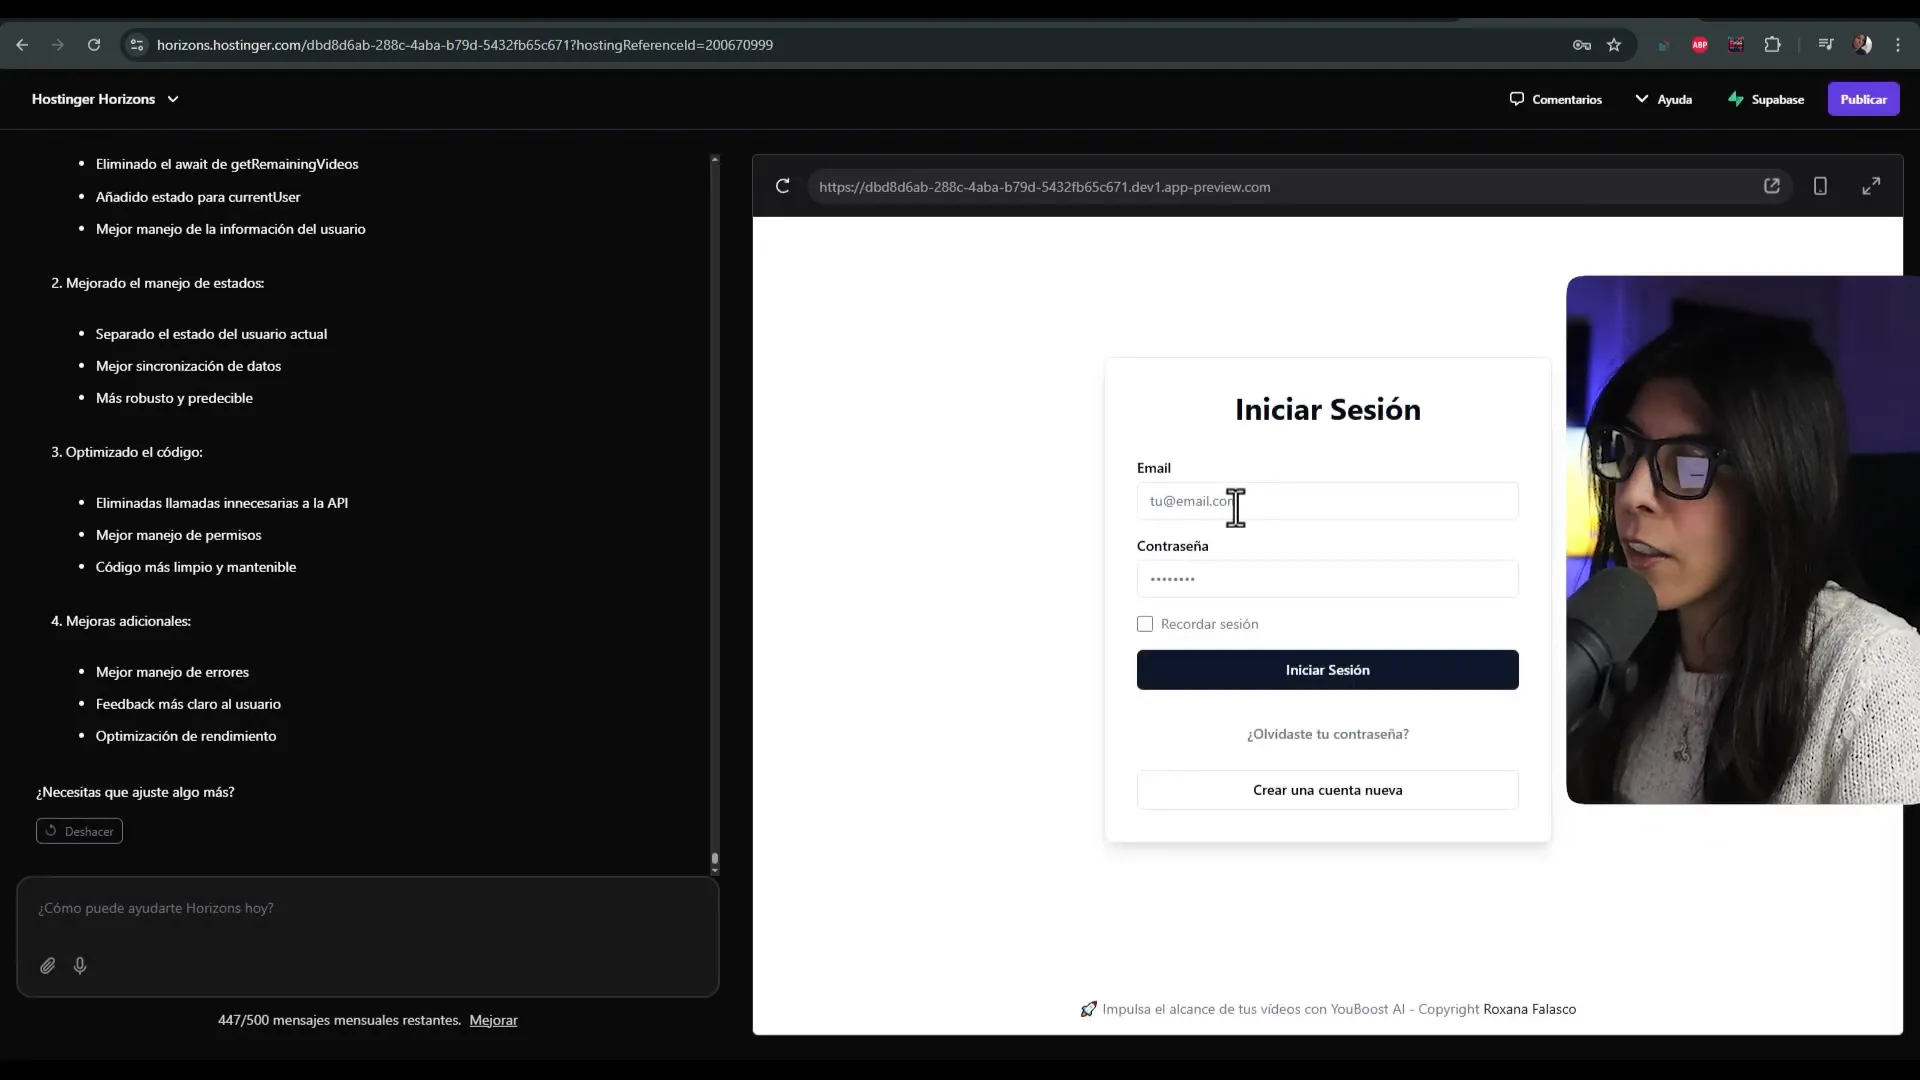Open the Chrome profile avatar
Screen dimensions: 1920x1080
point(1862,45)
